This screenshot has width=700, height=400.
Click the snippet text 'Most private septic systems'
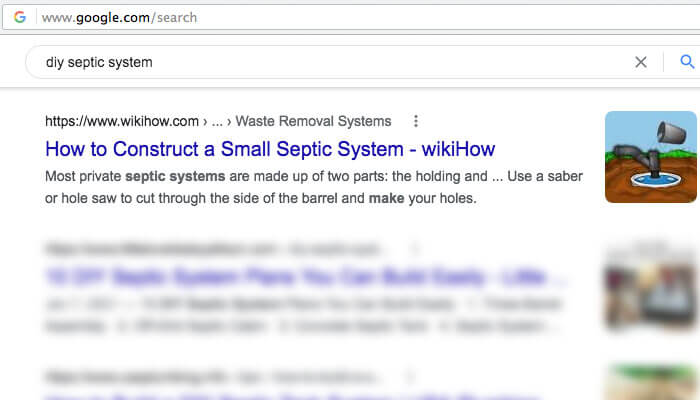pyautogui.click(x=135, y=176)
